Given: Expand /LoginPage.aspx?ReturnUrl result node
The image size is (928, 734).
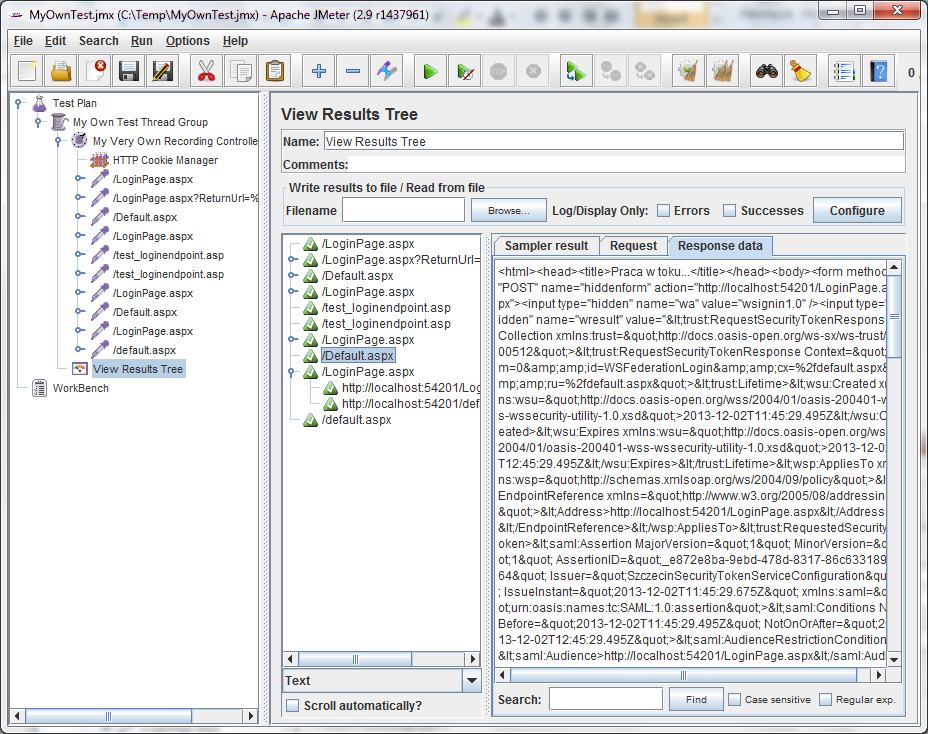Looking at the screenshot, I should click(292, 259).
